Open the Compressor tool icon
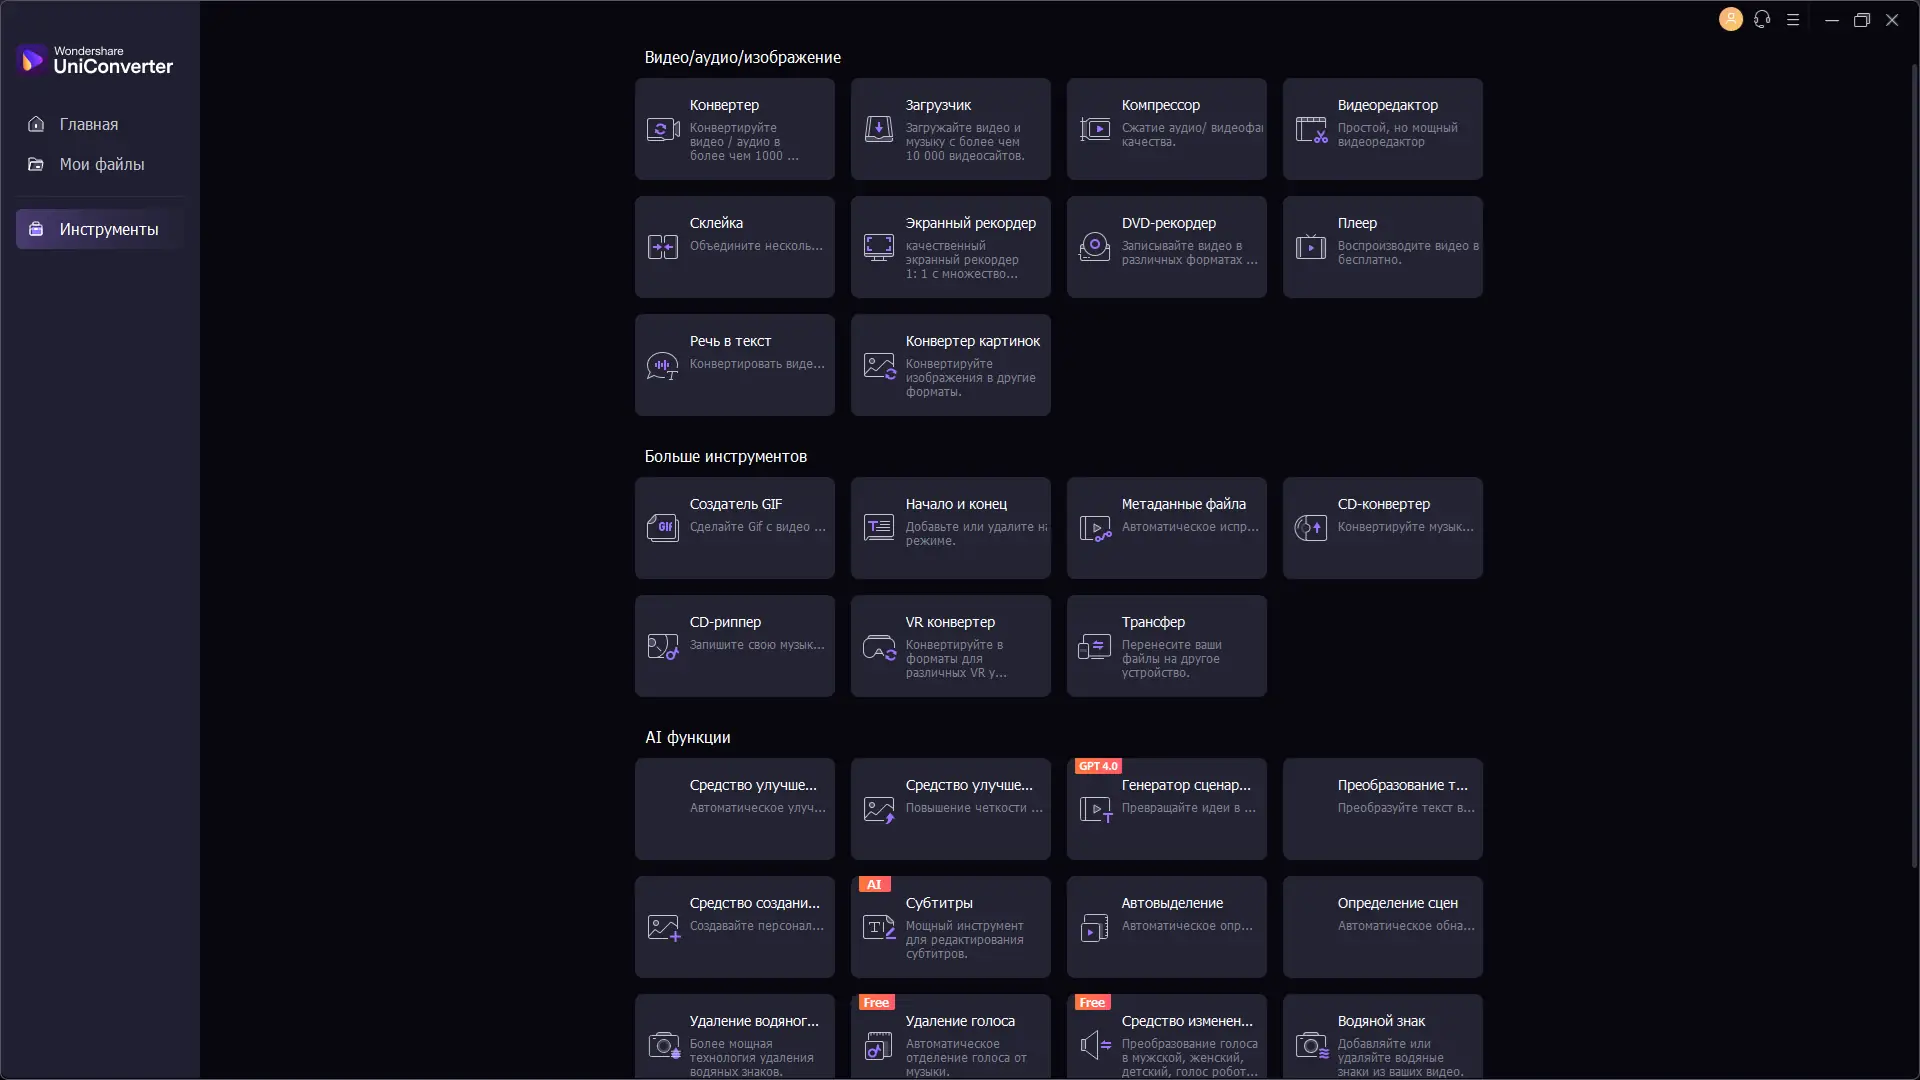1920x1080 pixels. coord(1094,129)
